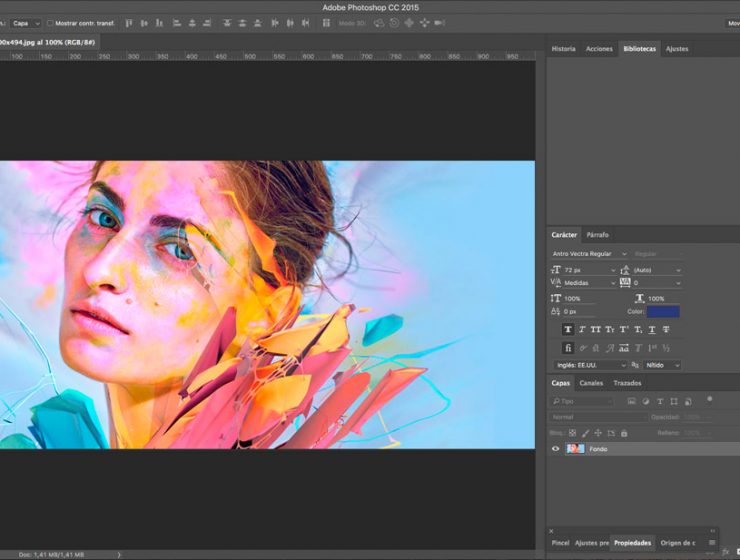Switch to the Ajustes tab
740x560 pixels.
click(677, 49)
